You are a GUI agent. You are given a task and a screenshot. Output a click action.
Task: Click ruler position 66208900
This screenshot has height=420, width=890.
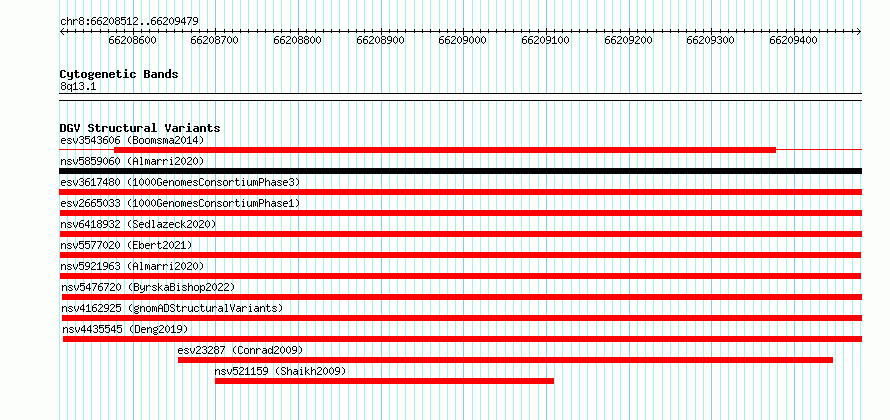pyautogui.click(x=380, y=40)
